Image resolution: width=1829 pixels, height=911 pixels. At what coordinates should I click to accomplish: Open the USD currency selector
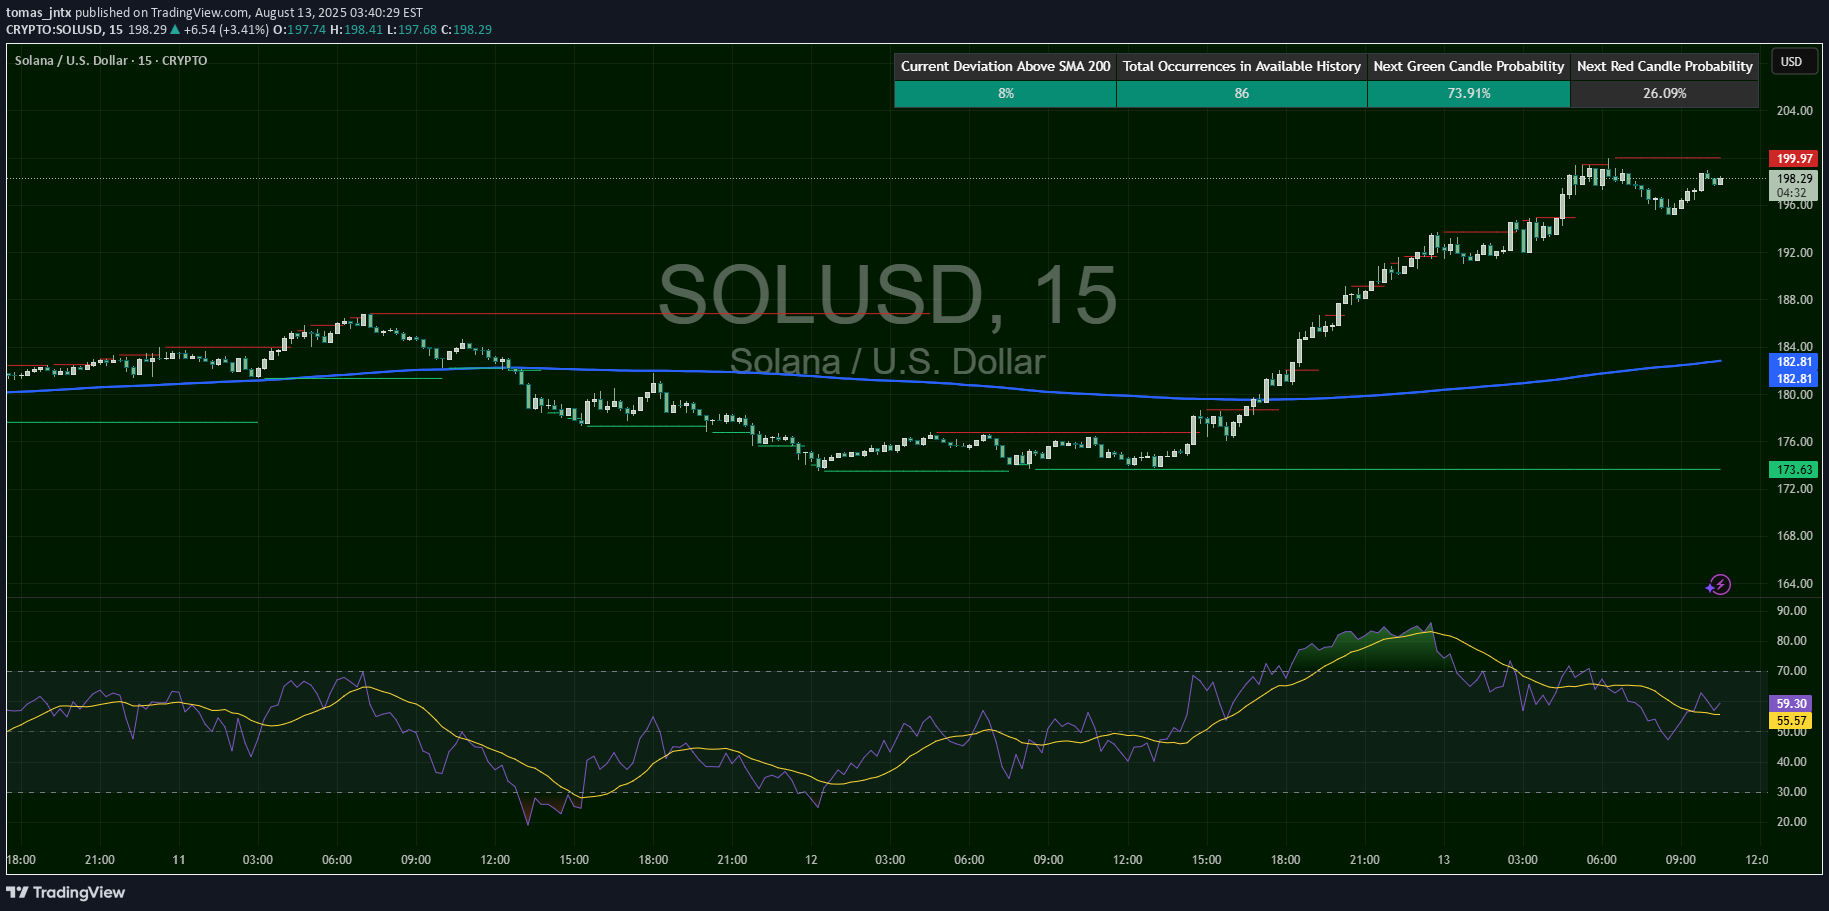tap(1792, 62)
